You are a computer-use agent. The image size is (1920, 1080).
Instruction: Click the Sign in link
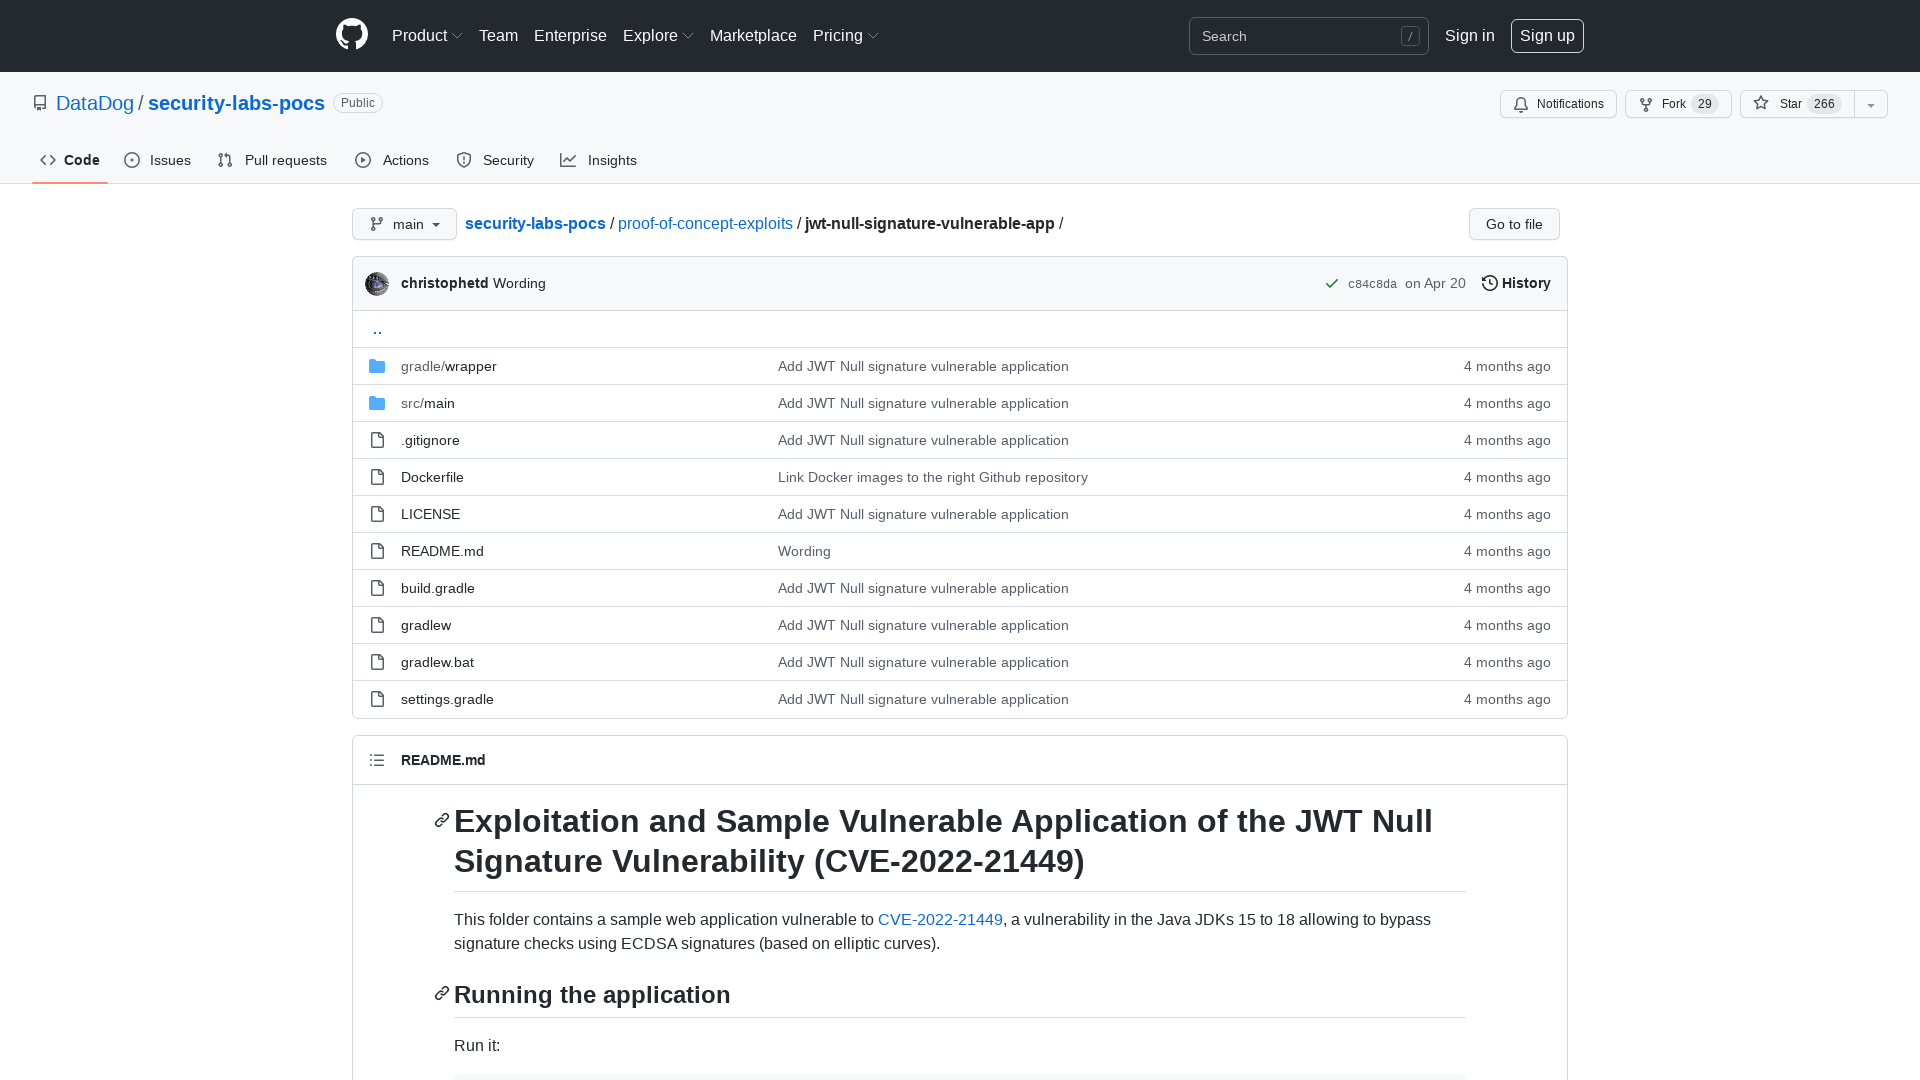coord(1469,36)
